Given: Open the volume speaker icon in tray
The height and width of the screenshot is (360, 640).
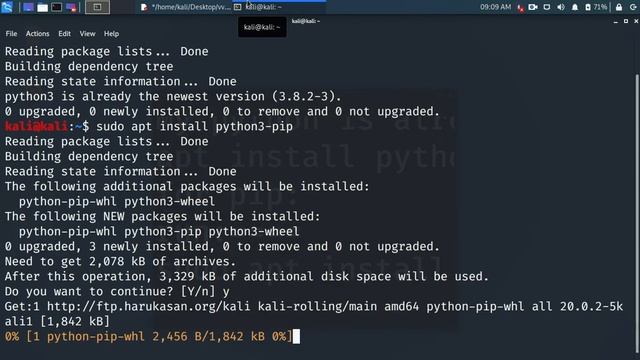Looking at the screenshot, I should [561, 7].
